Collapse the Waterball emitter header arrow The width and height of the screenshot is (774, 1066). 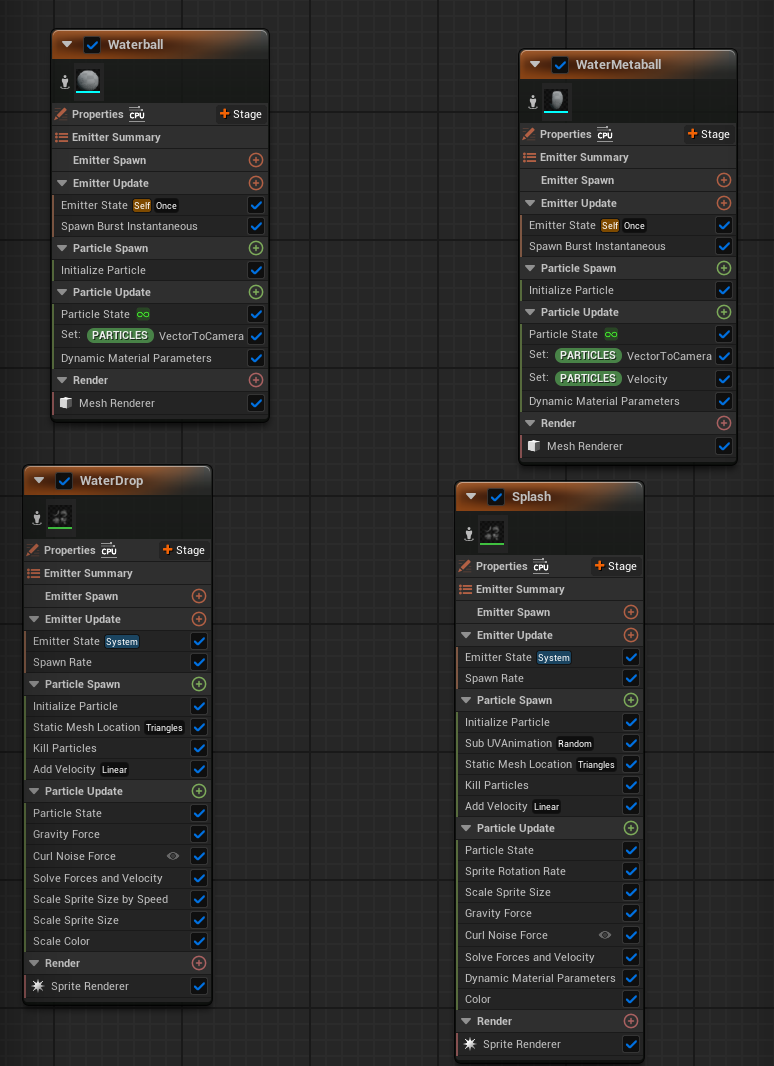(x=67, y=45)
